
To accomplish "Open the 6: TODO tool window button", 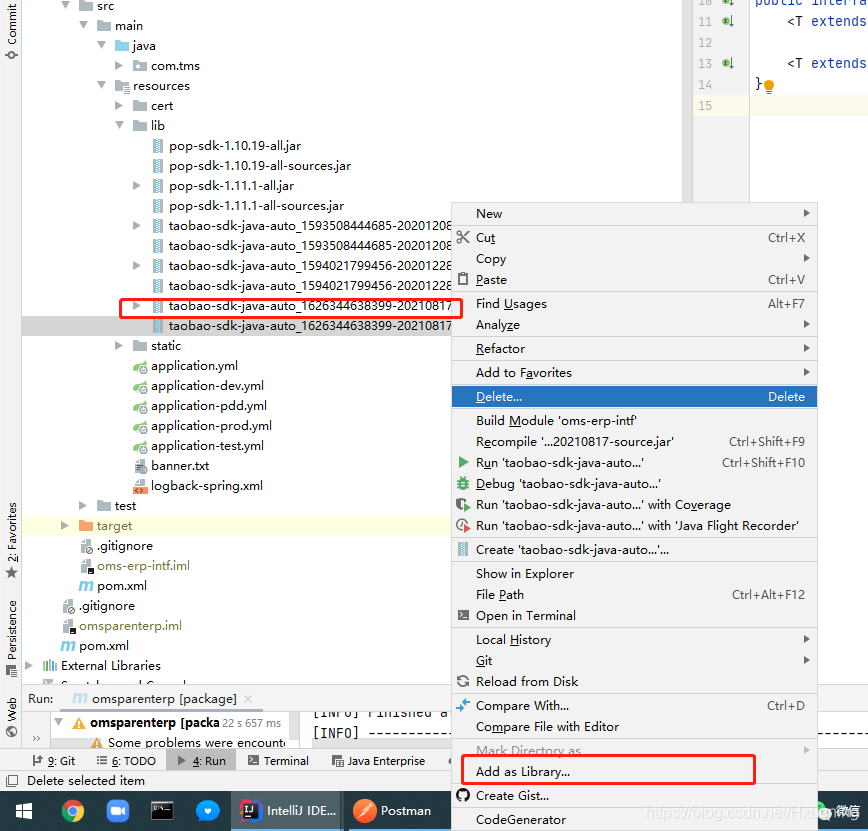I will [x=126, y=761].
